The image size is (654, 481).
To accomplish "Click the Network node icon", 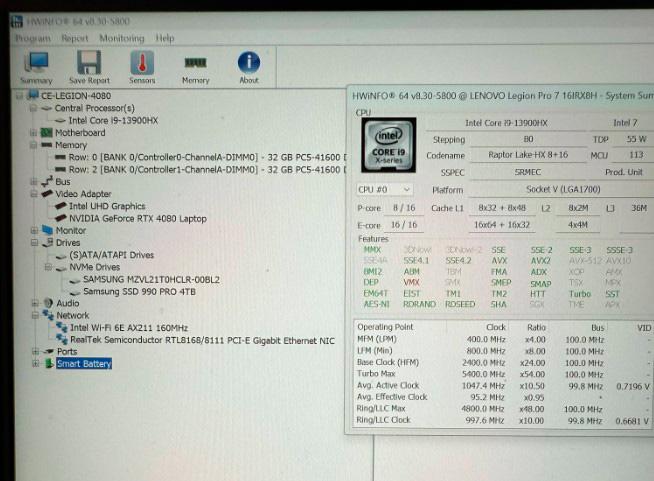I will click(48, 315).
